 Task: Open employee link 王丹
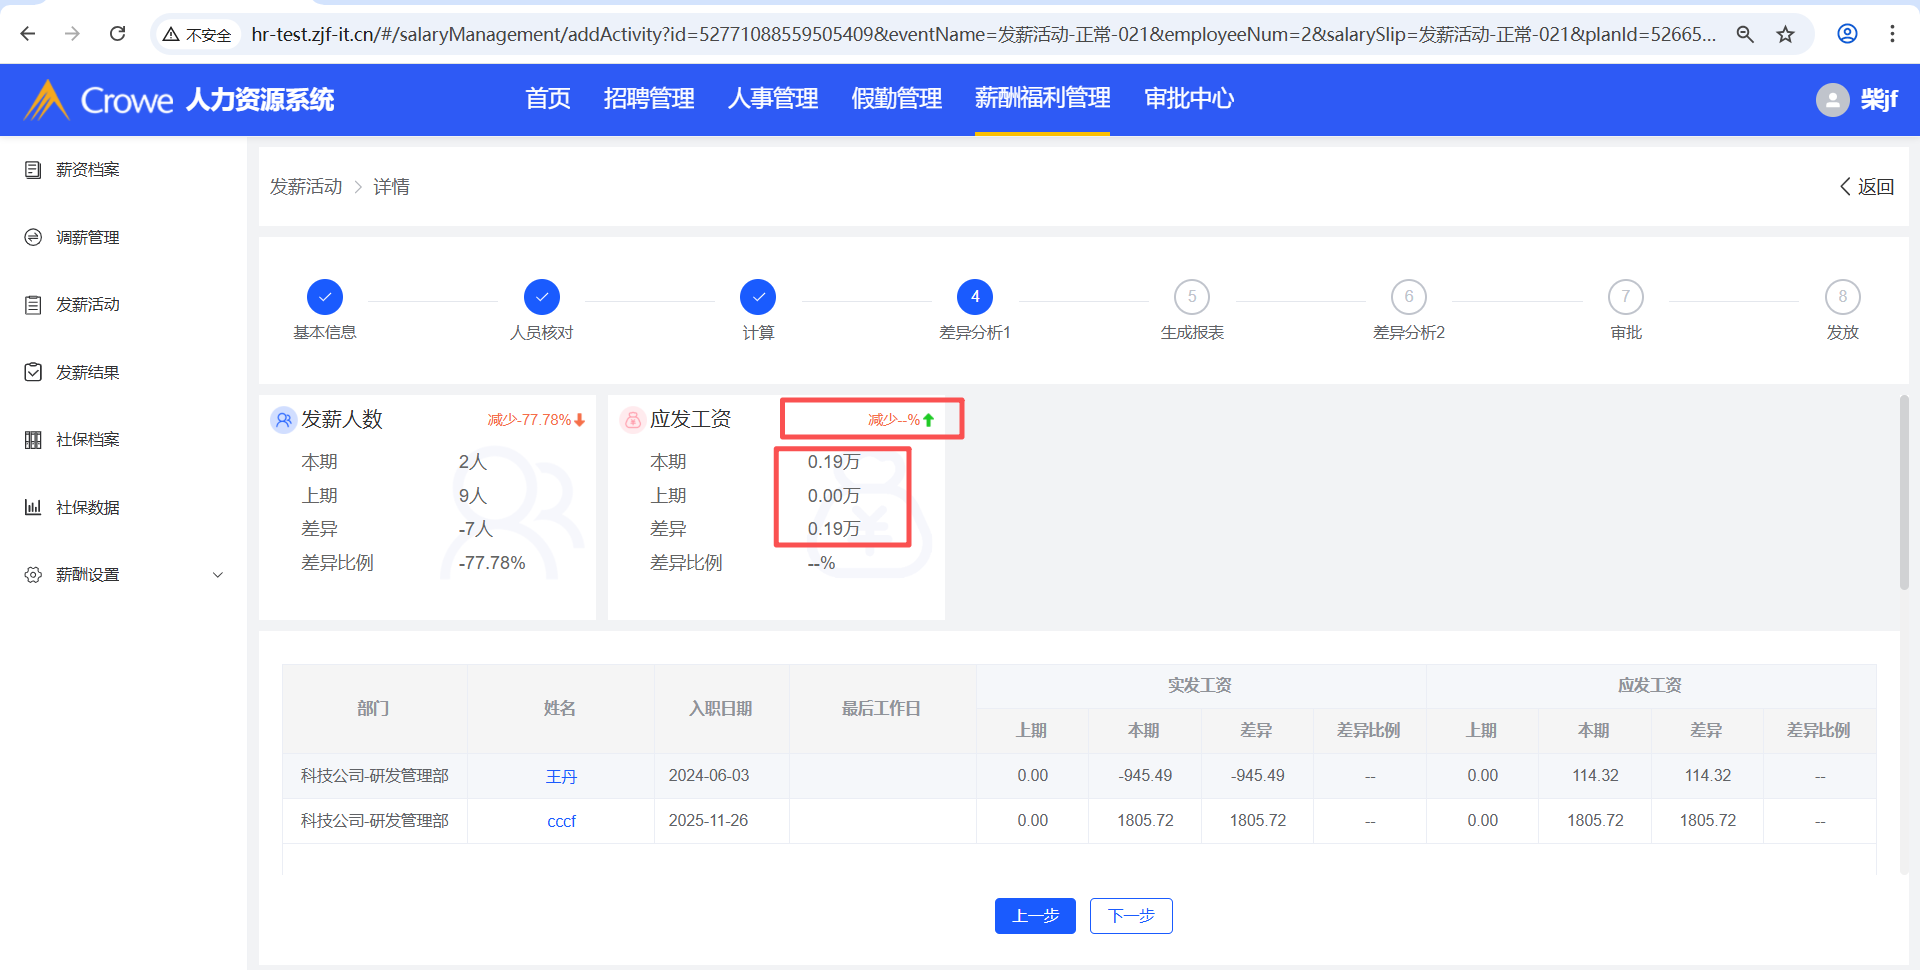tap(561, 776)
